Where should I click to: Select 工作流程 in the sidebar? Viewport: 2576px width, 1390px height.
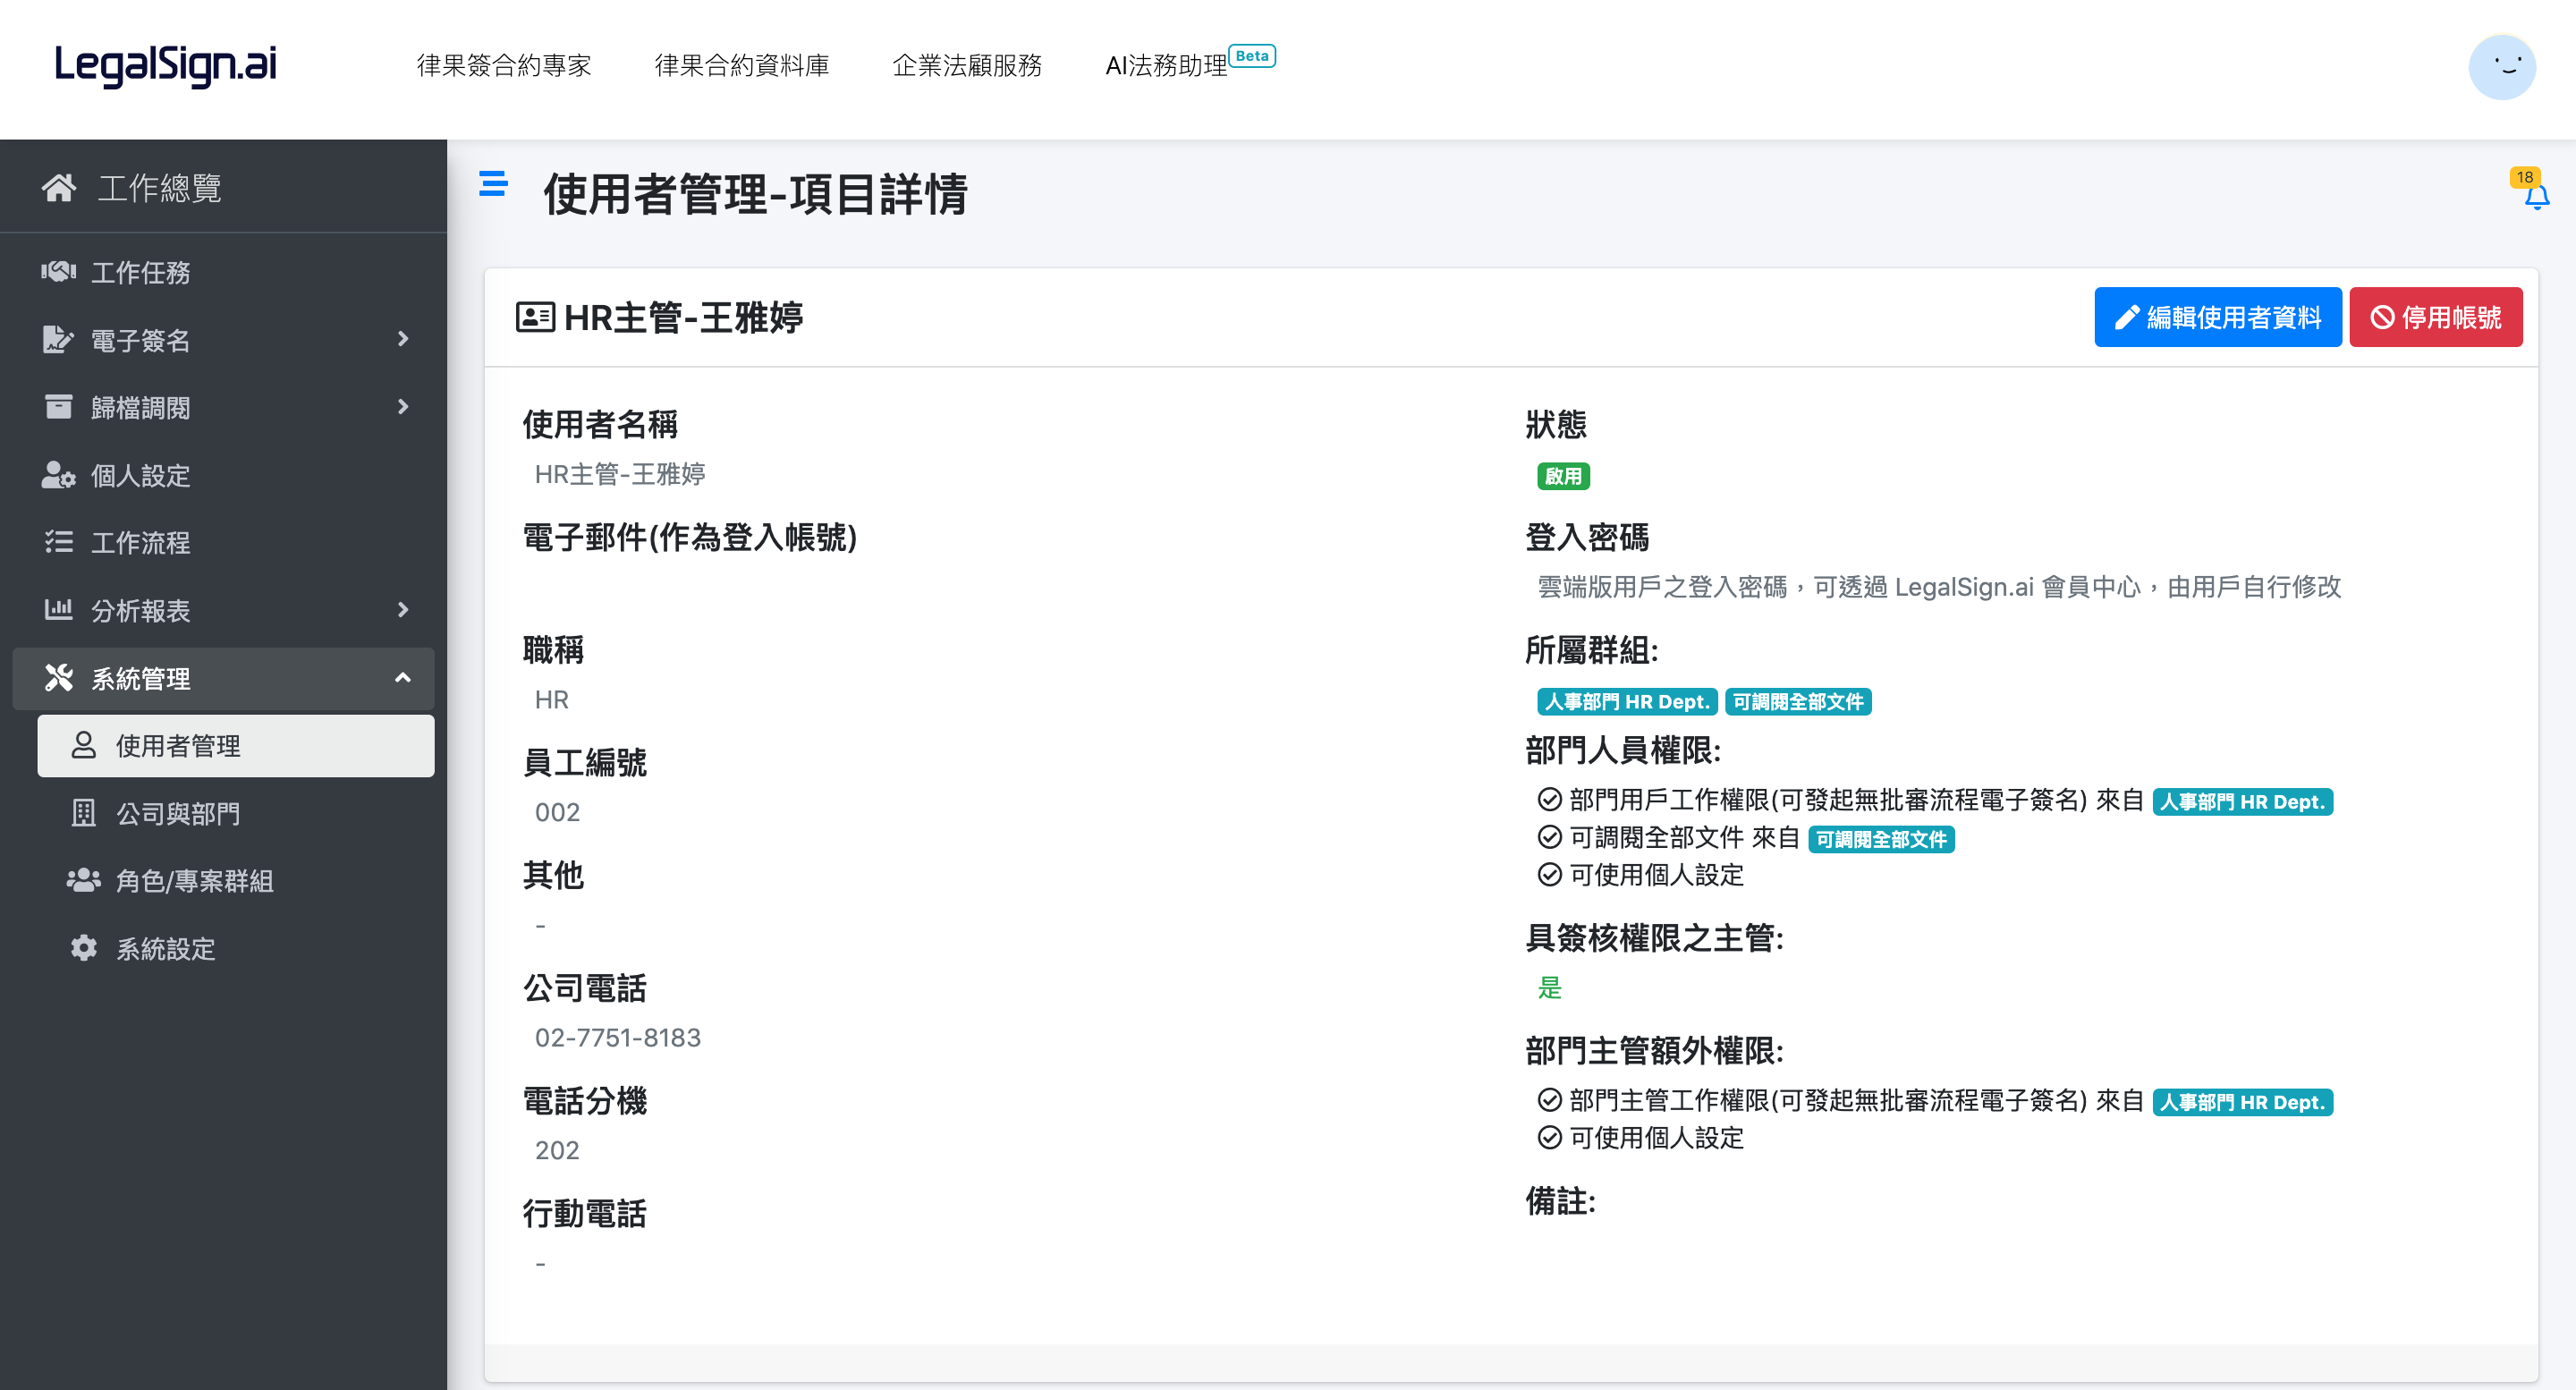(x=223, y=542)
